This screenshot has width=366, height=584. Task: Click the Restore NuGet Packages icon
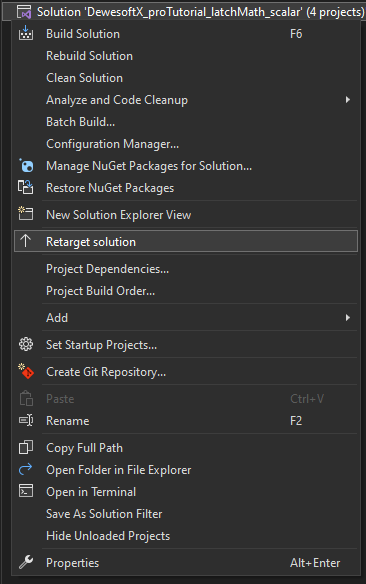[x=26, y=187]
